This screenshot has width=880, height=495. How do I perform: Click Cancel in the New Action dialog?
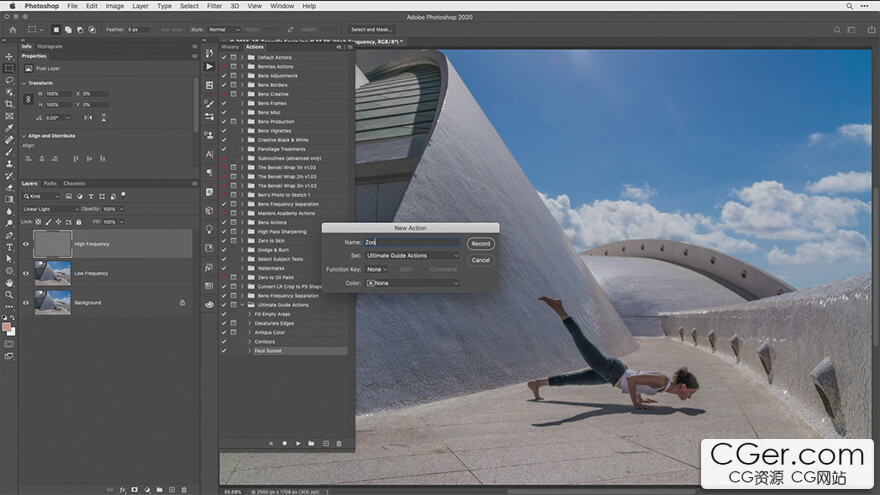click(x=481, y=260)
